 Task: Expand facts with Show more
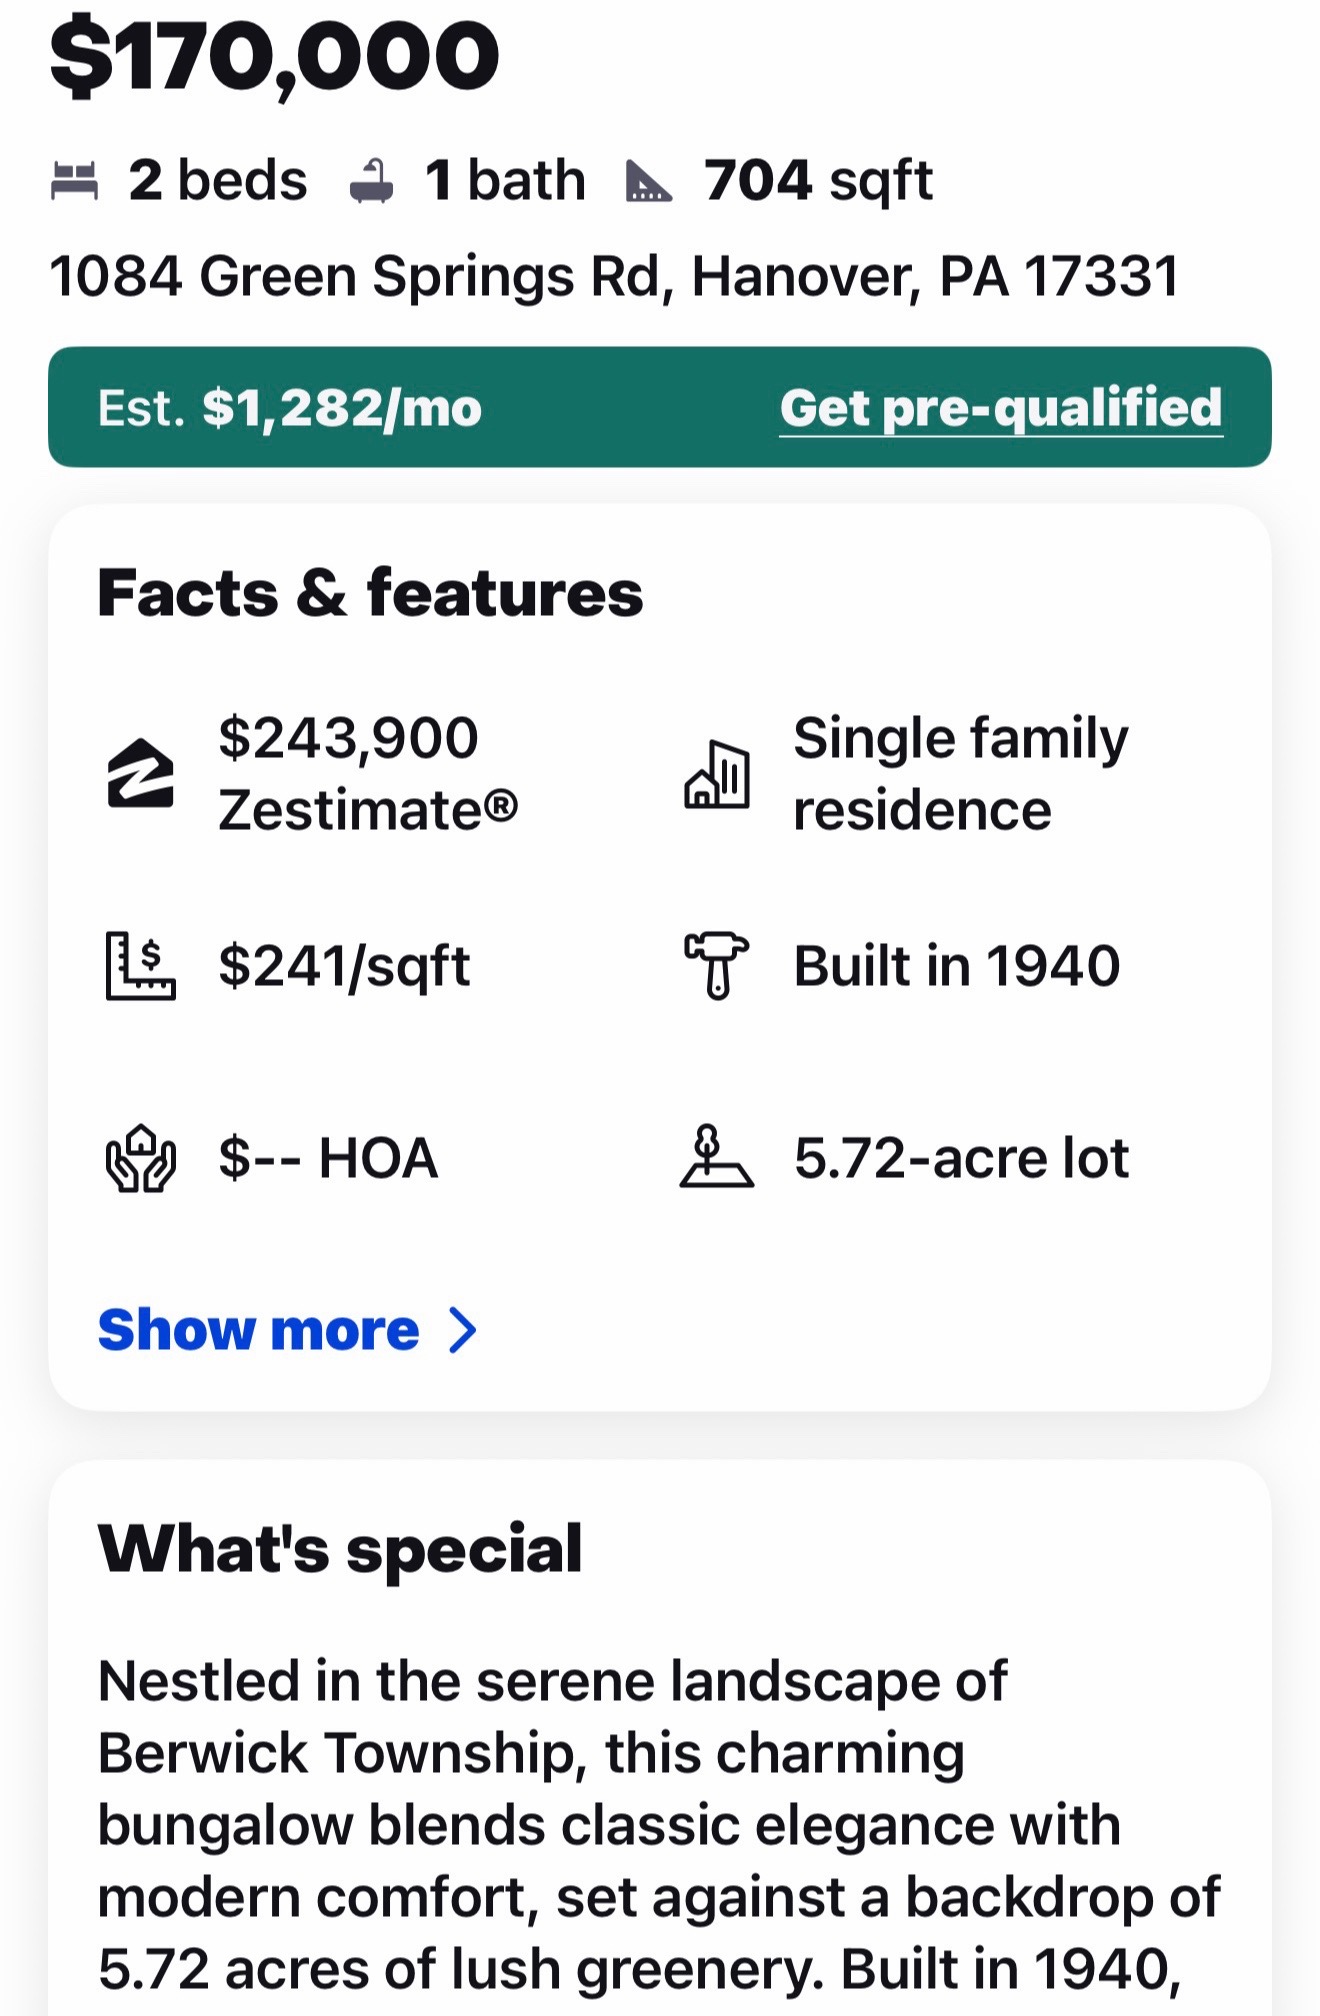pyautogui.click(x=259, y=1330)
